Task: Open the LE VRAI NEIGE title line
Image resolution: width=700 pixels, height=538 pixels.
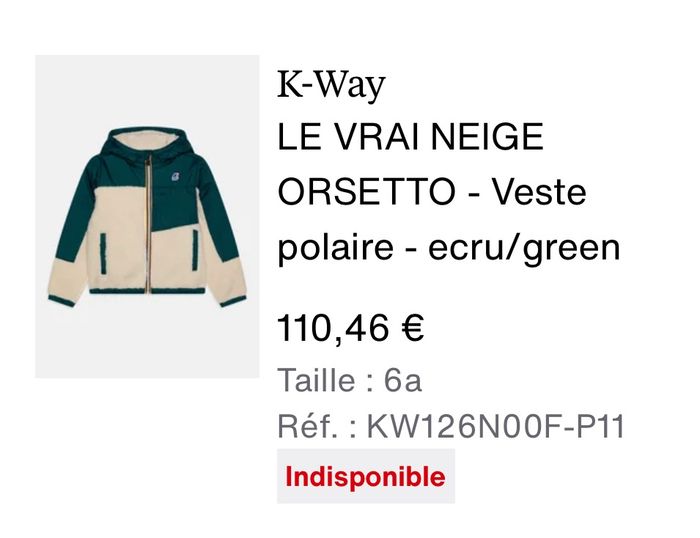Action: (x=410, y=137)
